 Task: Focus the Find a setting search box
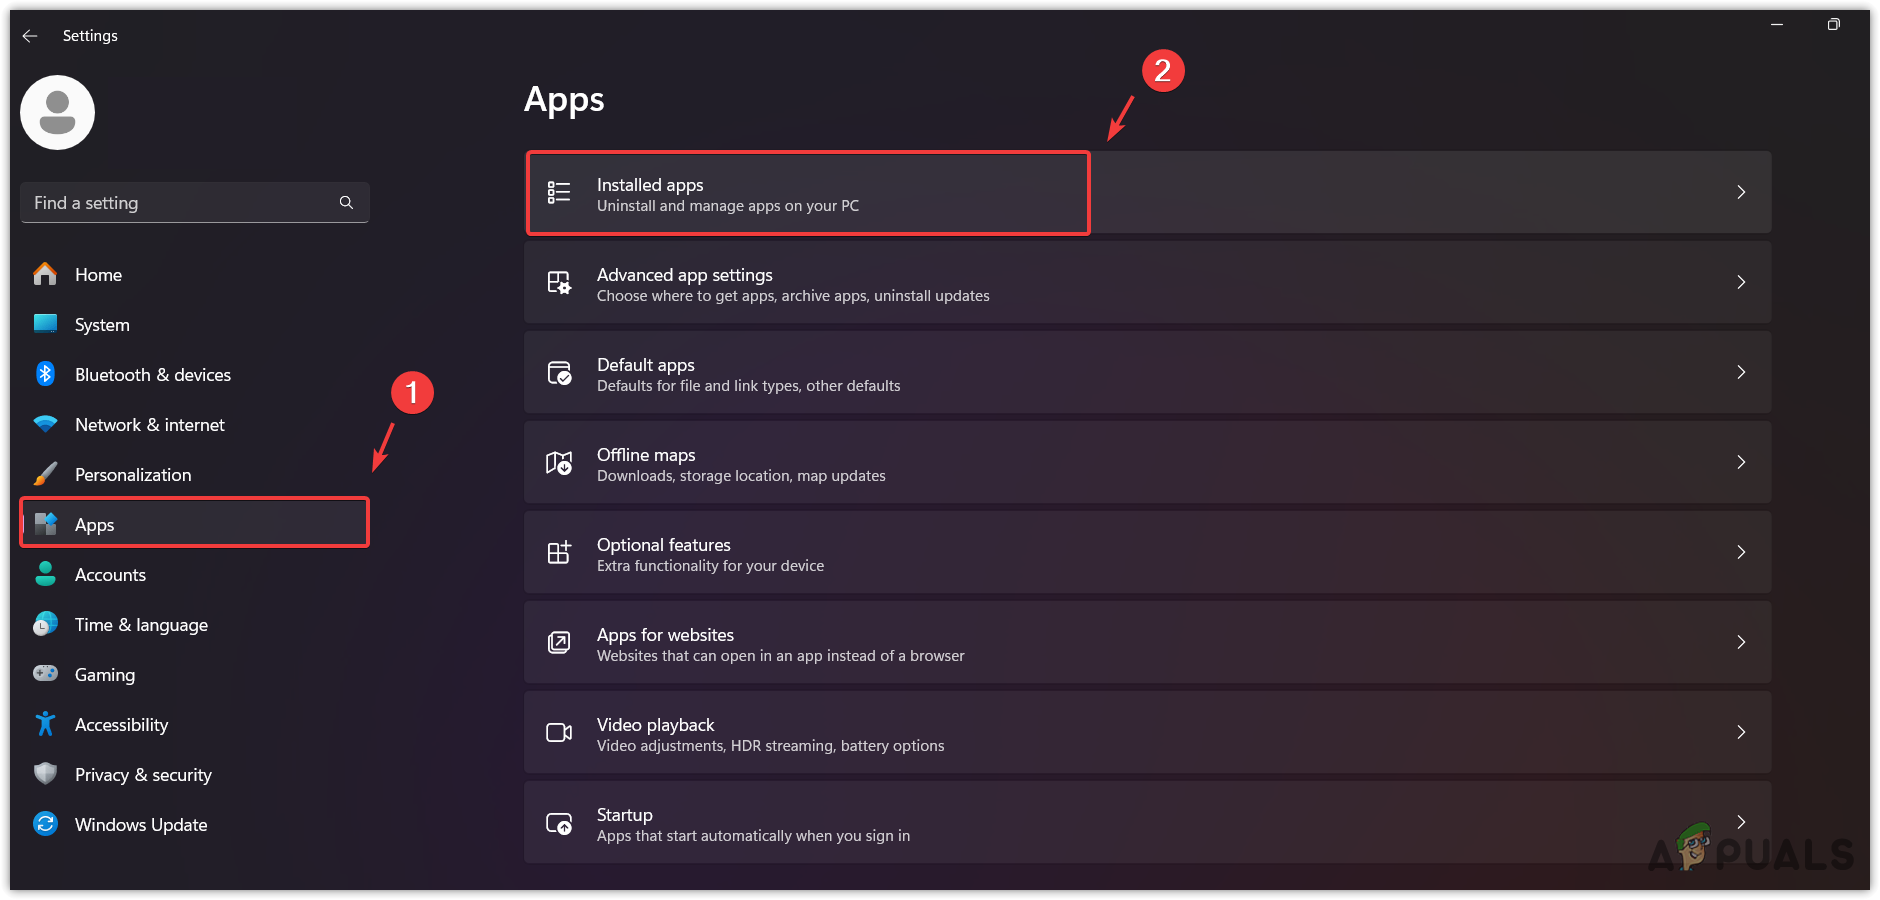pos(180,203)
